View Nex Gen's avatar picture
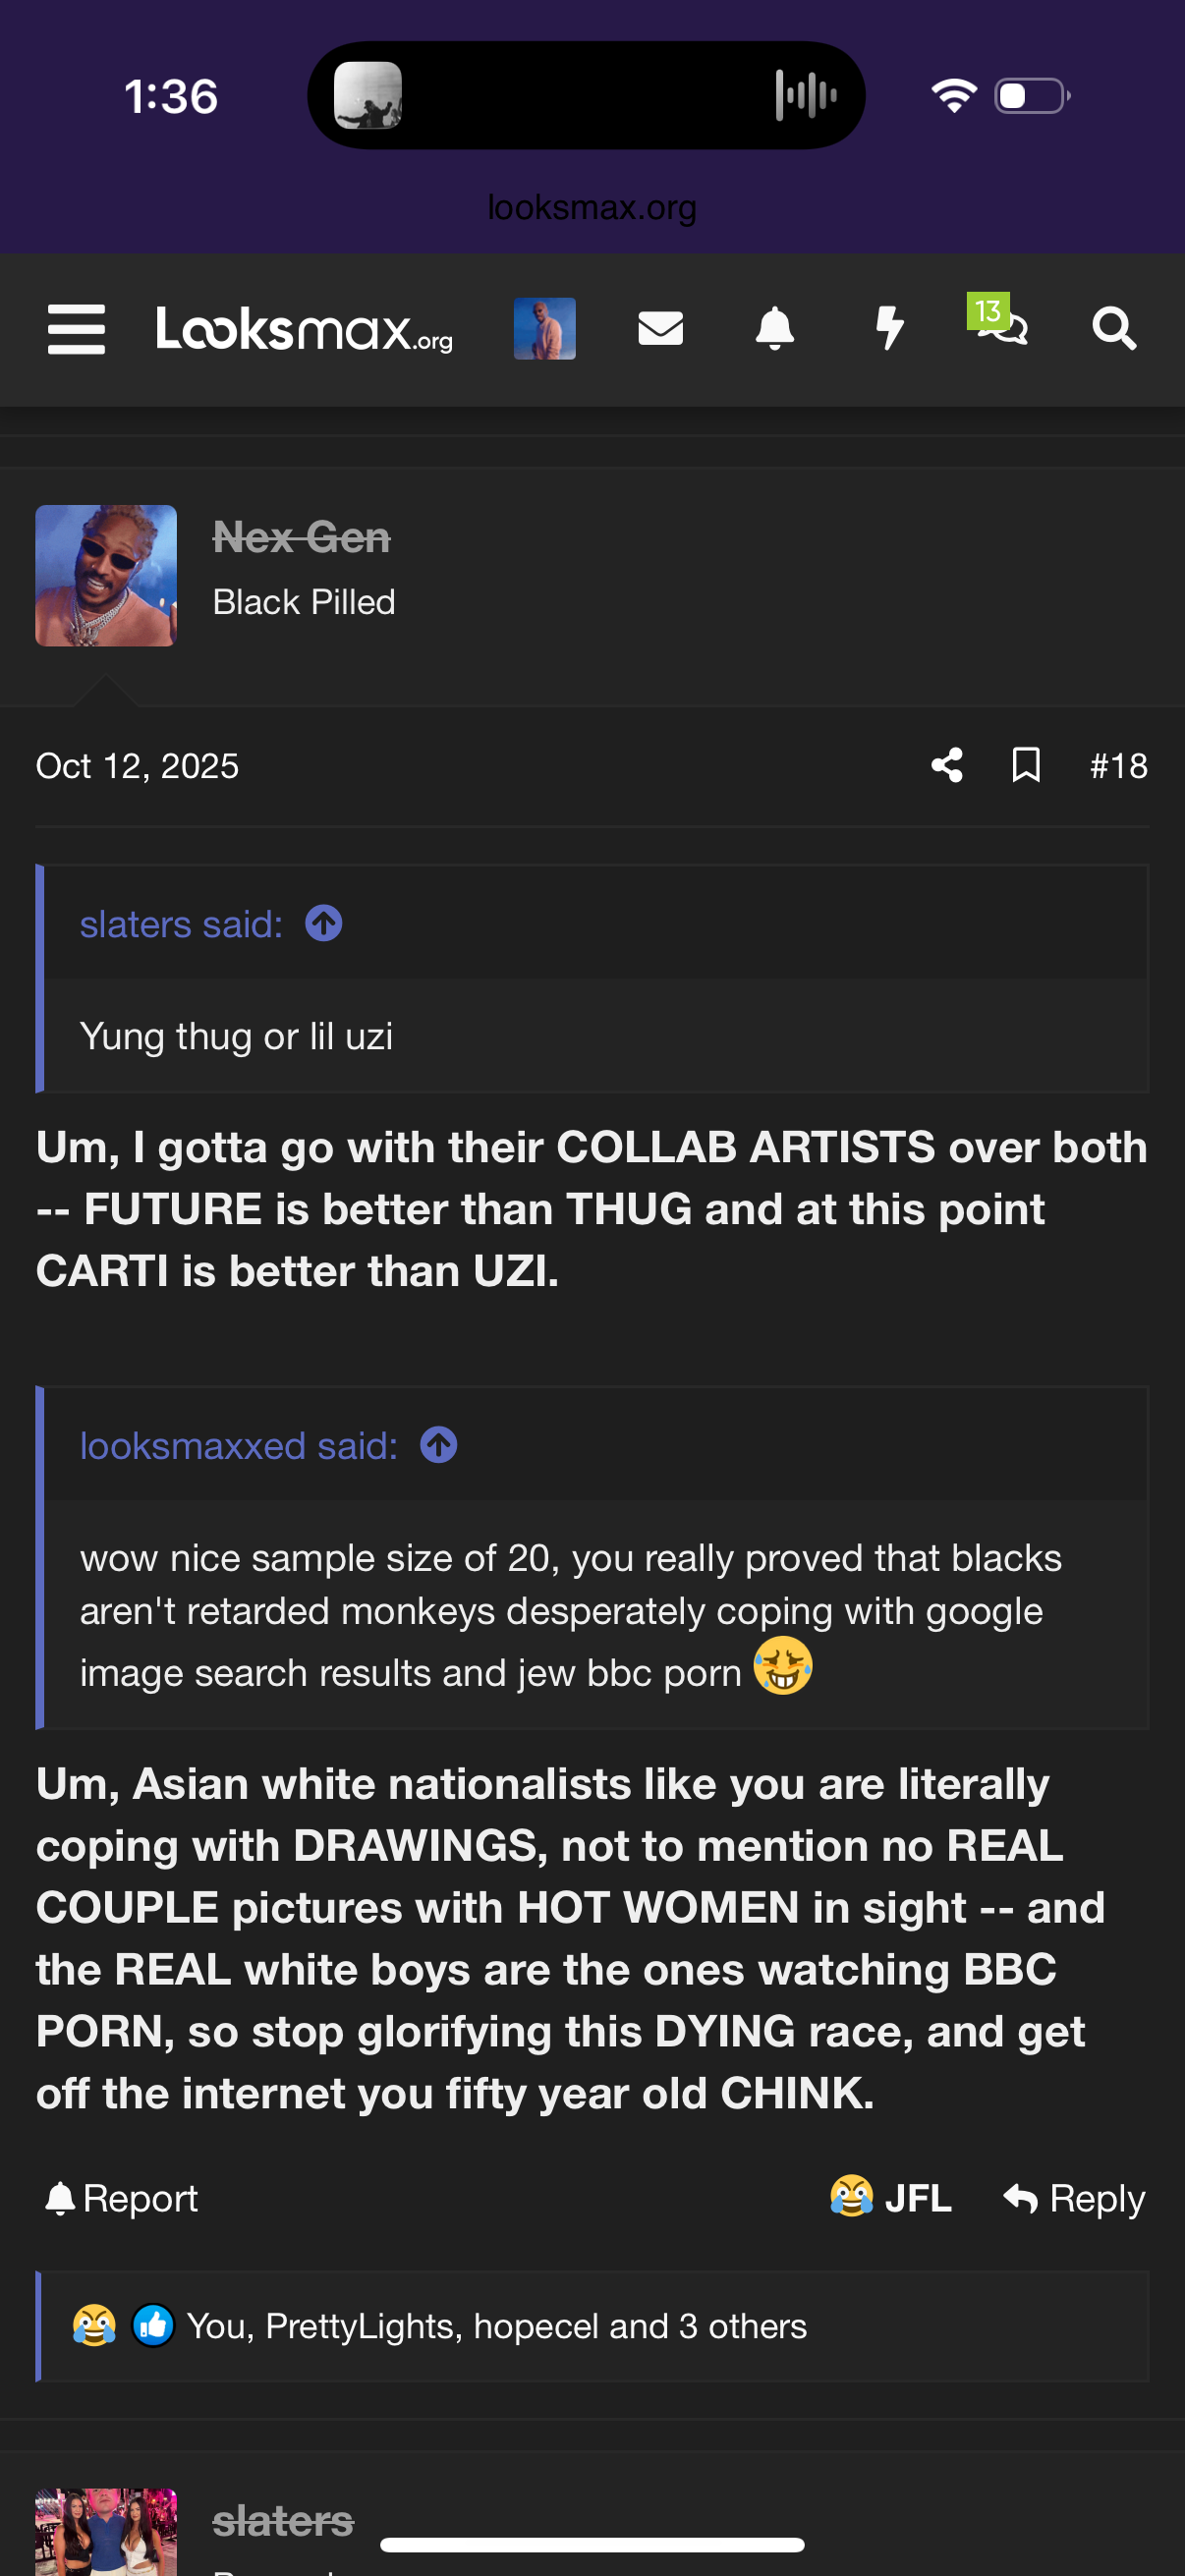 click(106, 576)
